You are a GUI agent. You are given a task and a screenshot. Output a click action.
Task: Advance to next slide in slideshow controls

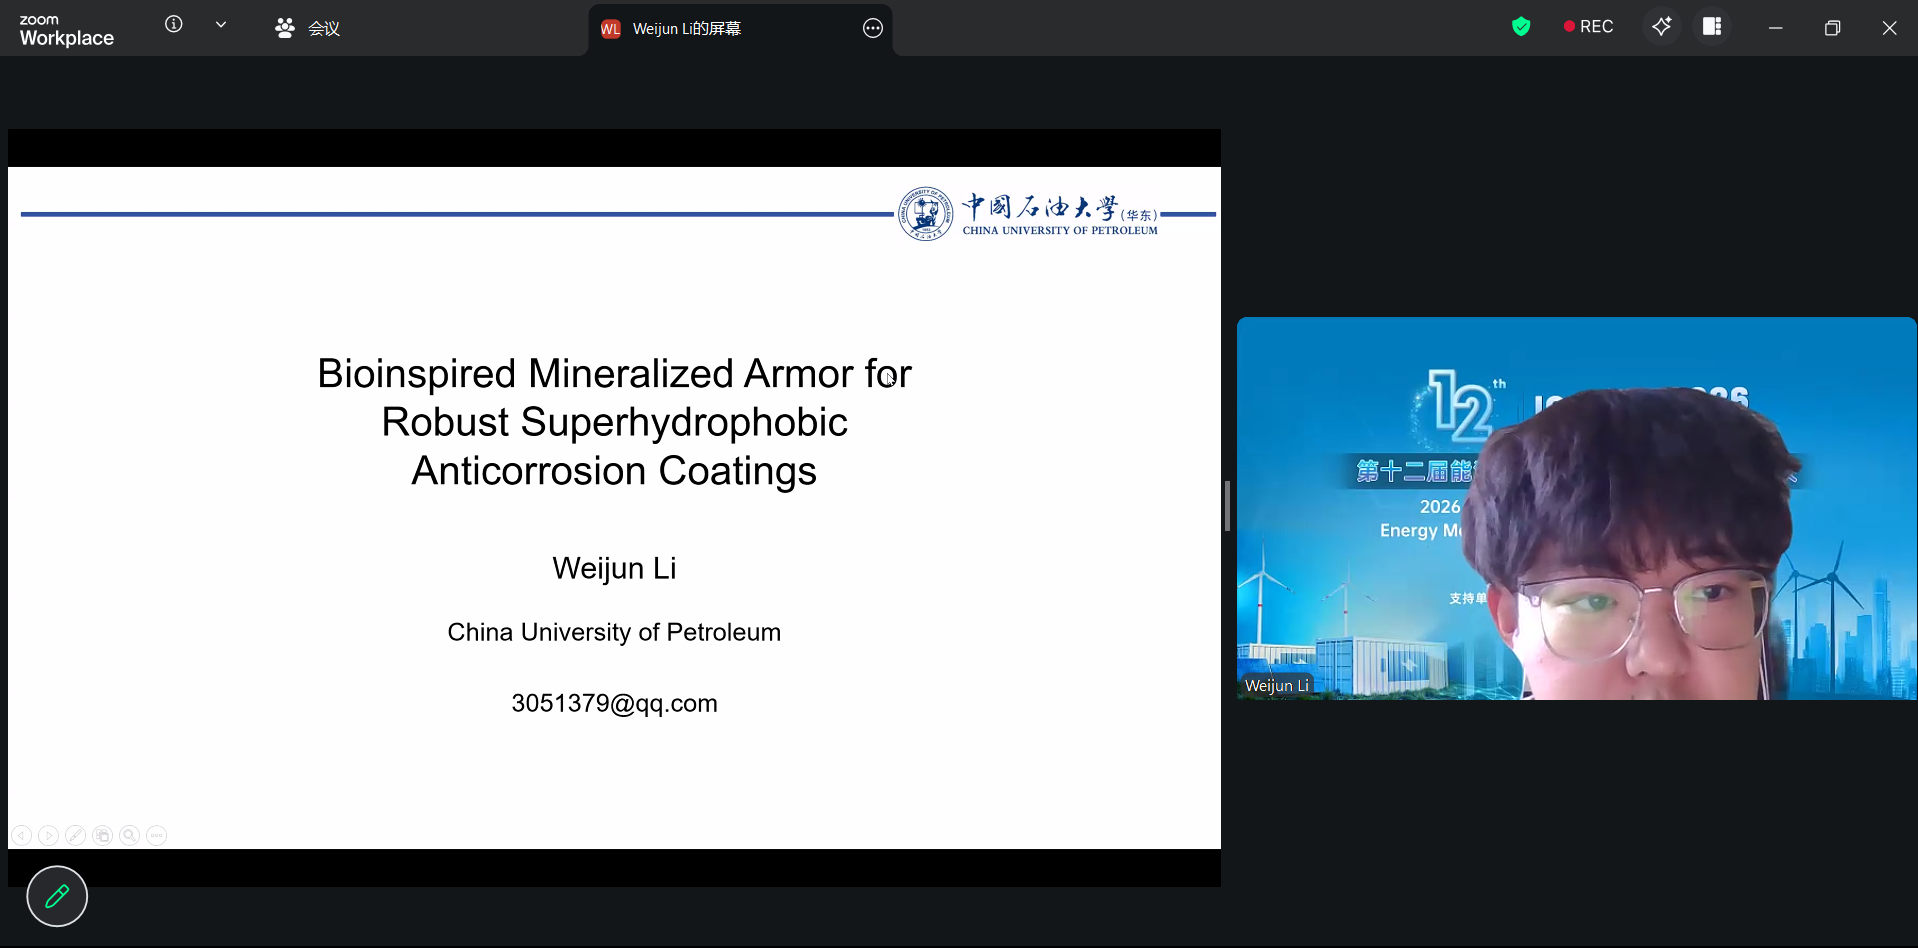(x=48, y=835)
